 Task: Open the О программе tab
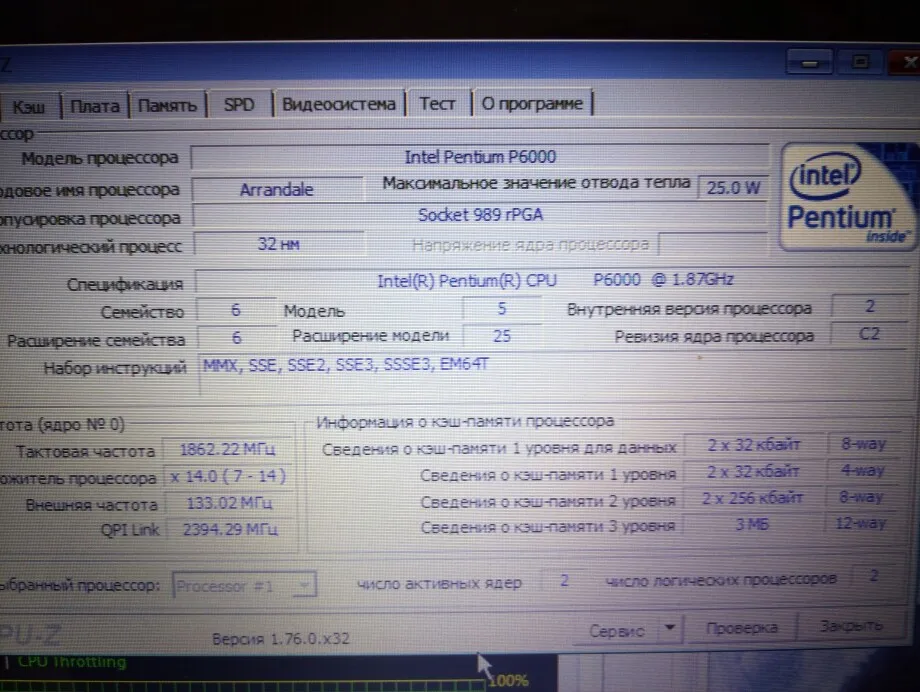coord(532,103)
